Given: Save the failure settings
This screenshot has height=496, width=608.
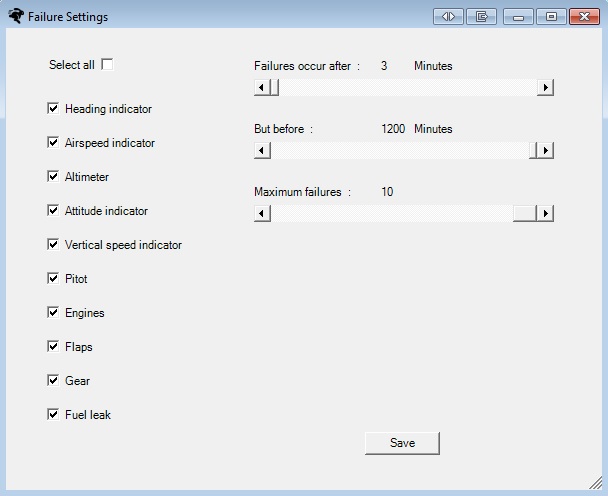Looking at the screenshot, I should pyautogui.click(x=402, y=443).
